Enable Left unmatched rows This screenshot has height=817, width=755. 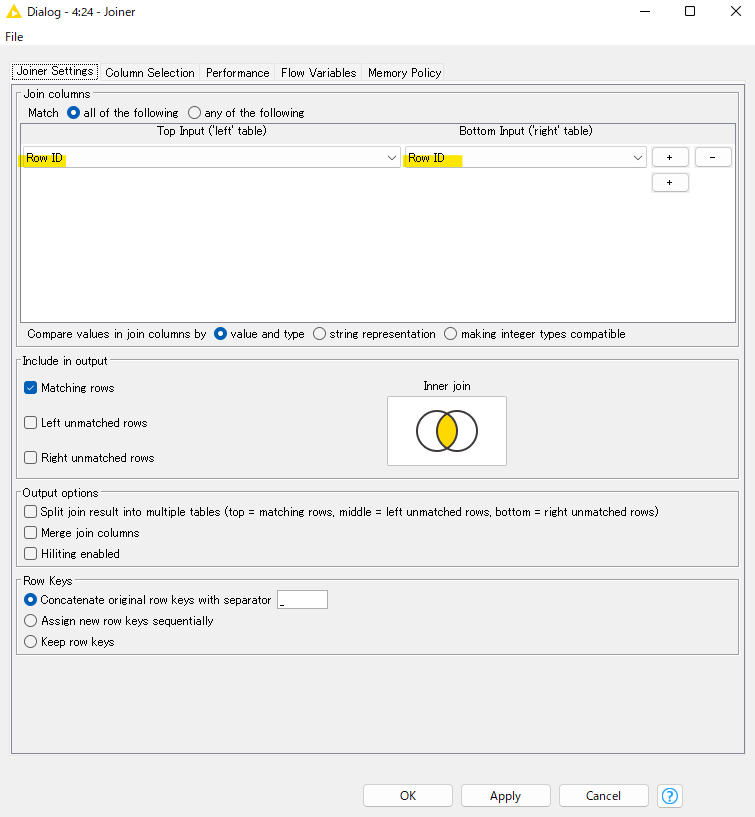[x=31, y=423]
